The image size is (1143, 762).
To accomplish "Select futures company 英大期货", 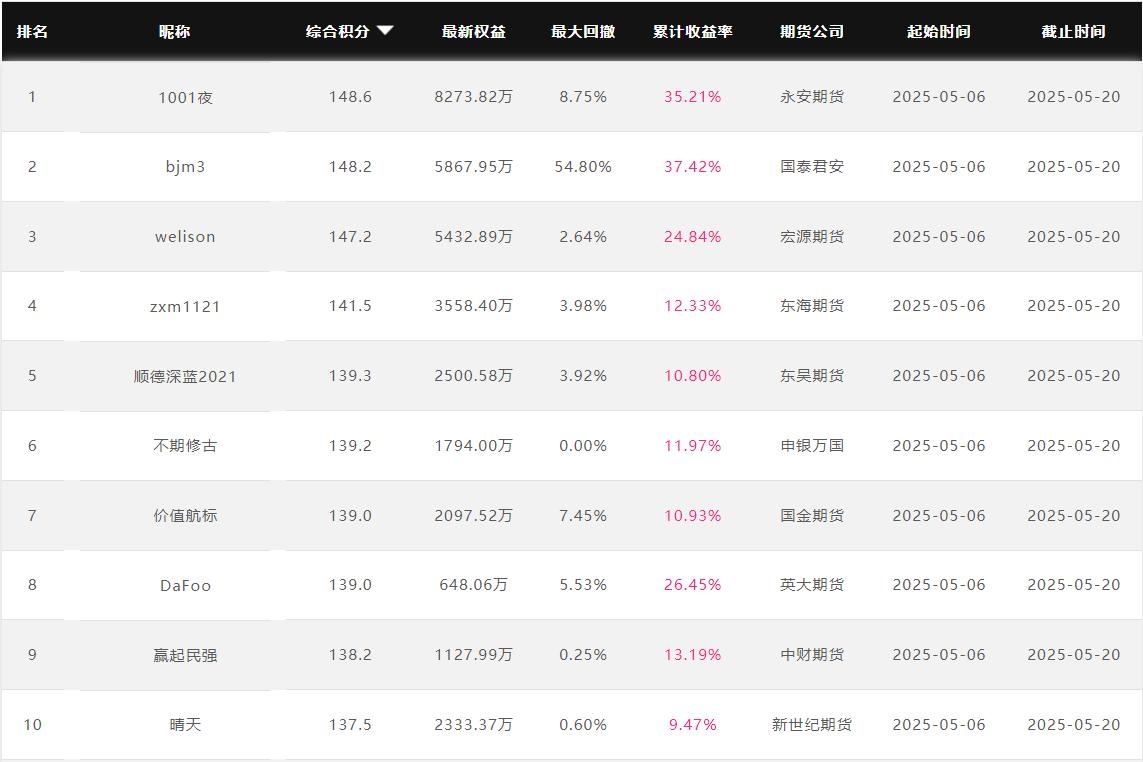I will (812, 585).
